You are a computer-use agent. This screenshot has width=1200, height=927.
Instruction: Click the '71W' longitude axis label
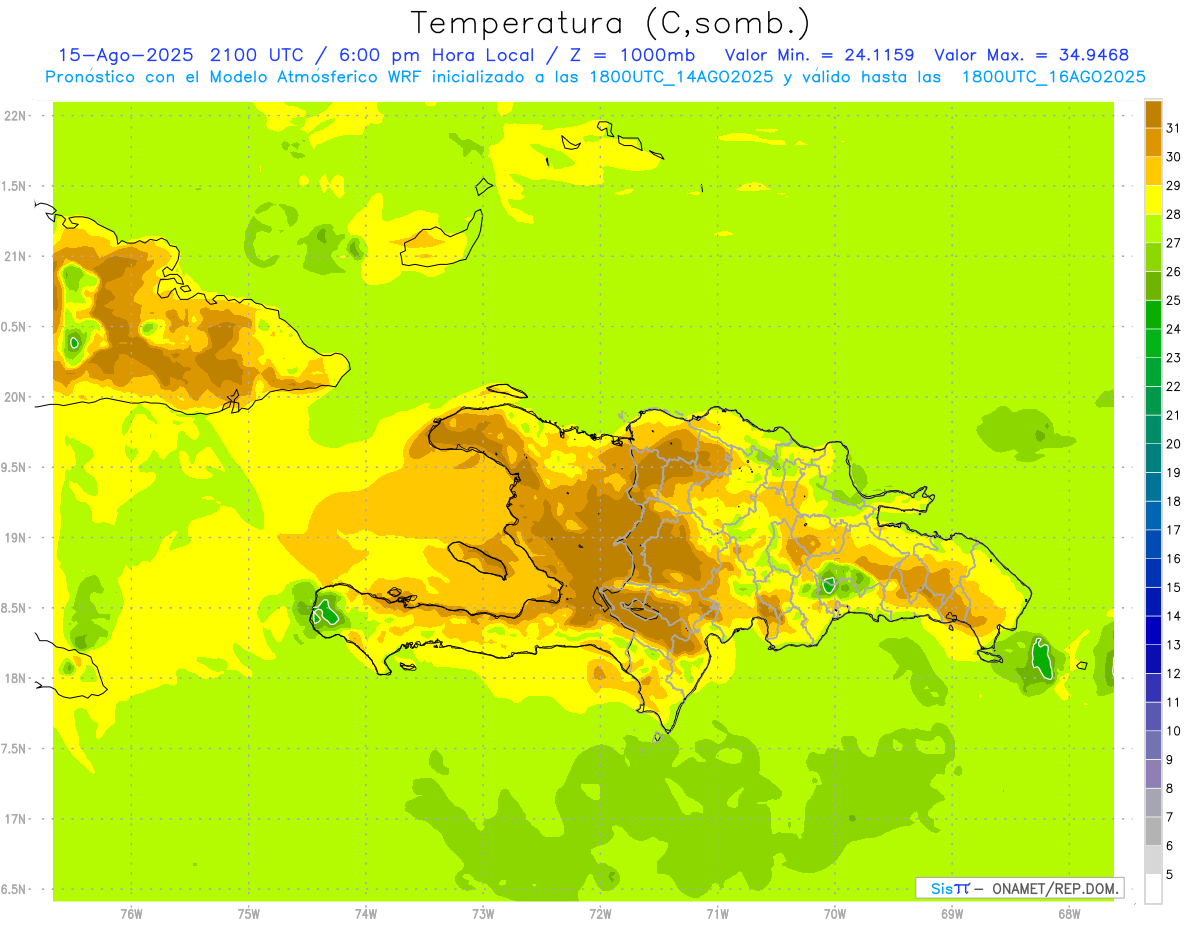coord(717,913)
